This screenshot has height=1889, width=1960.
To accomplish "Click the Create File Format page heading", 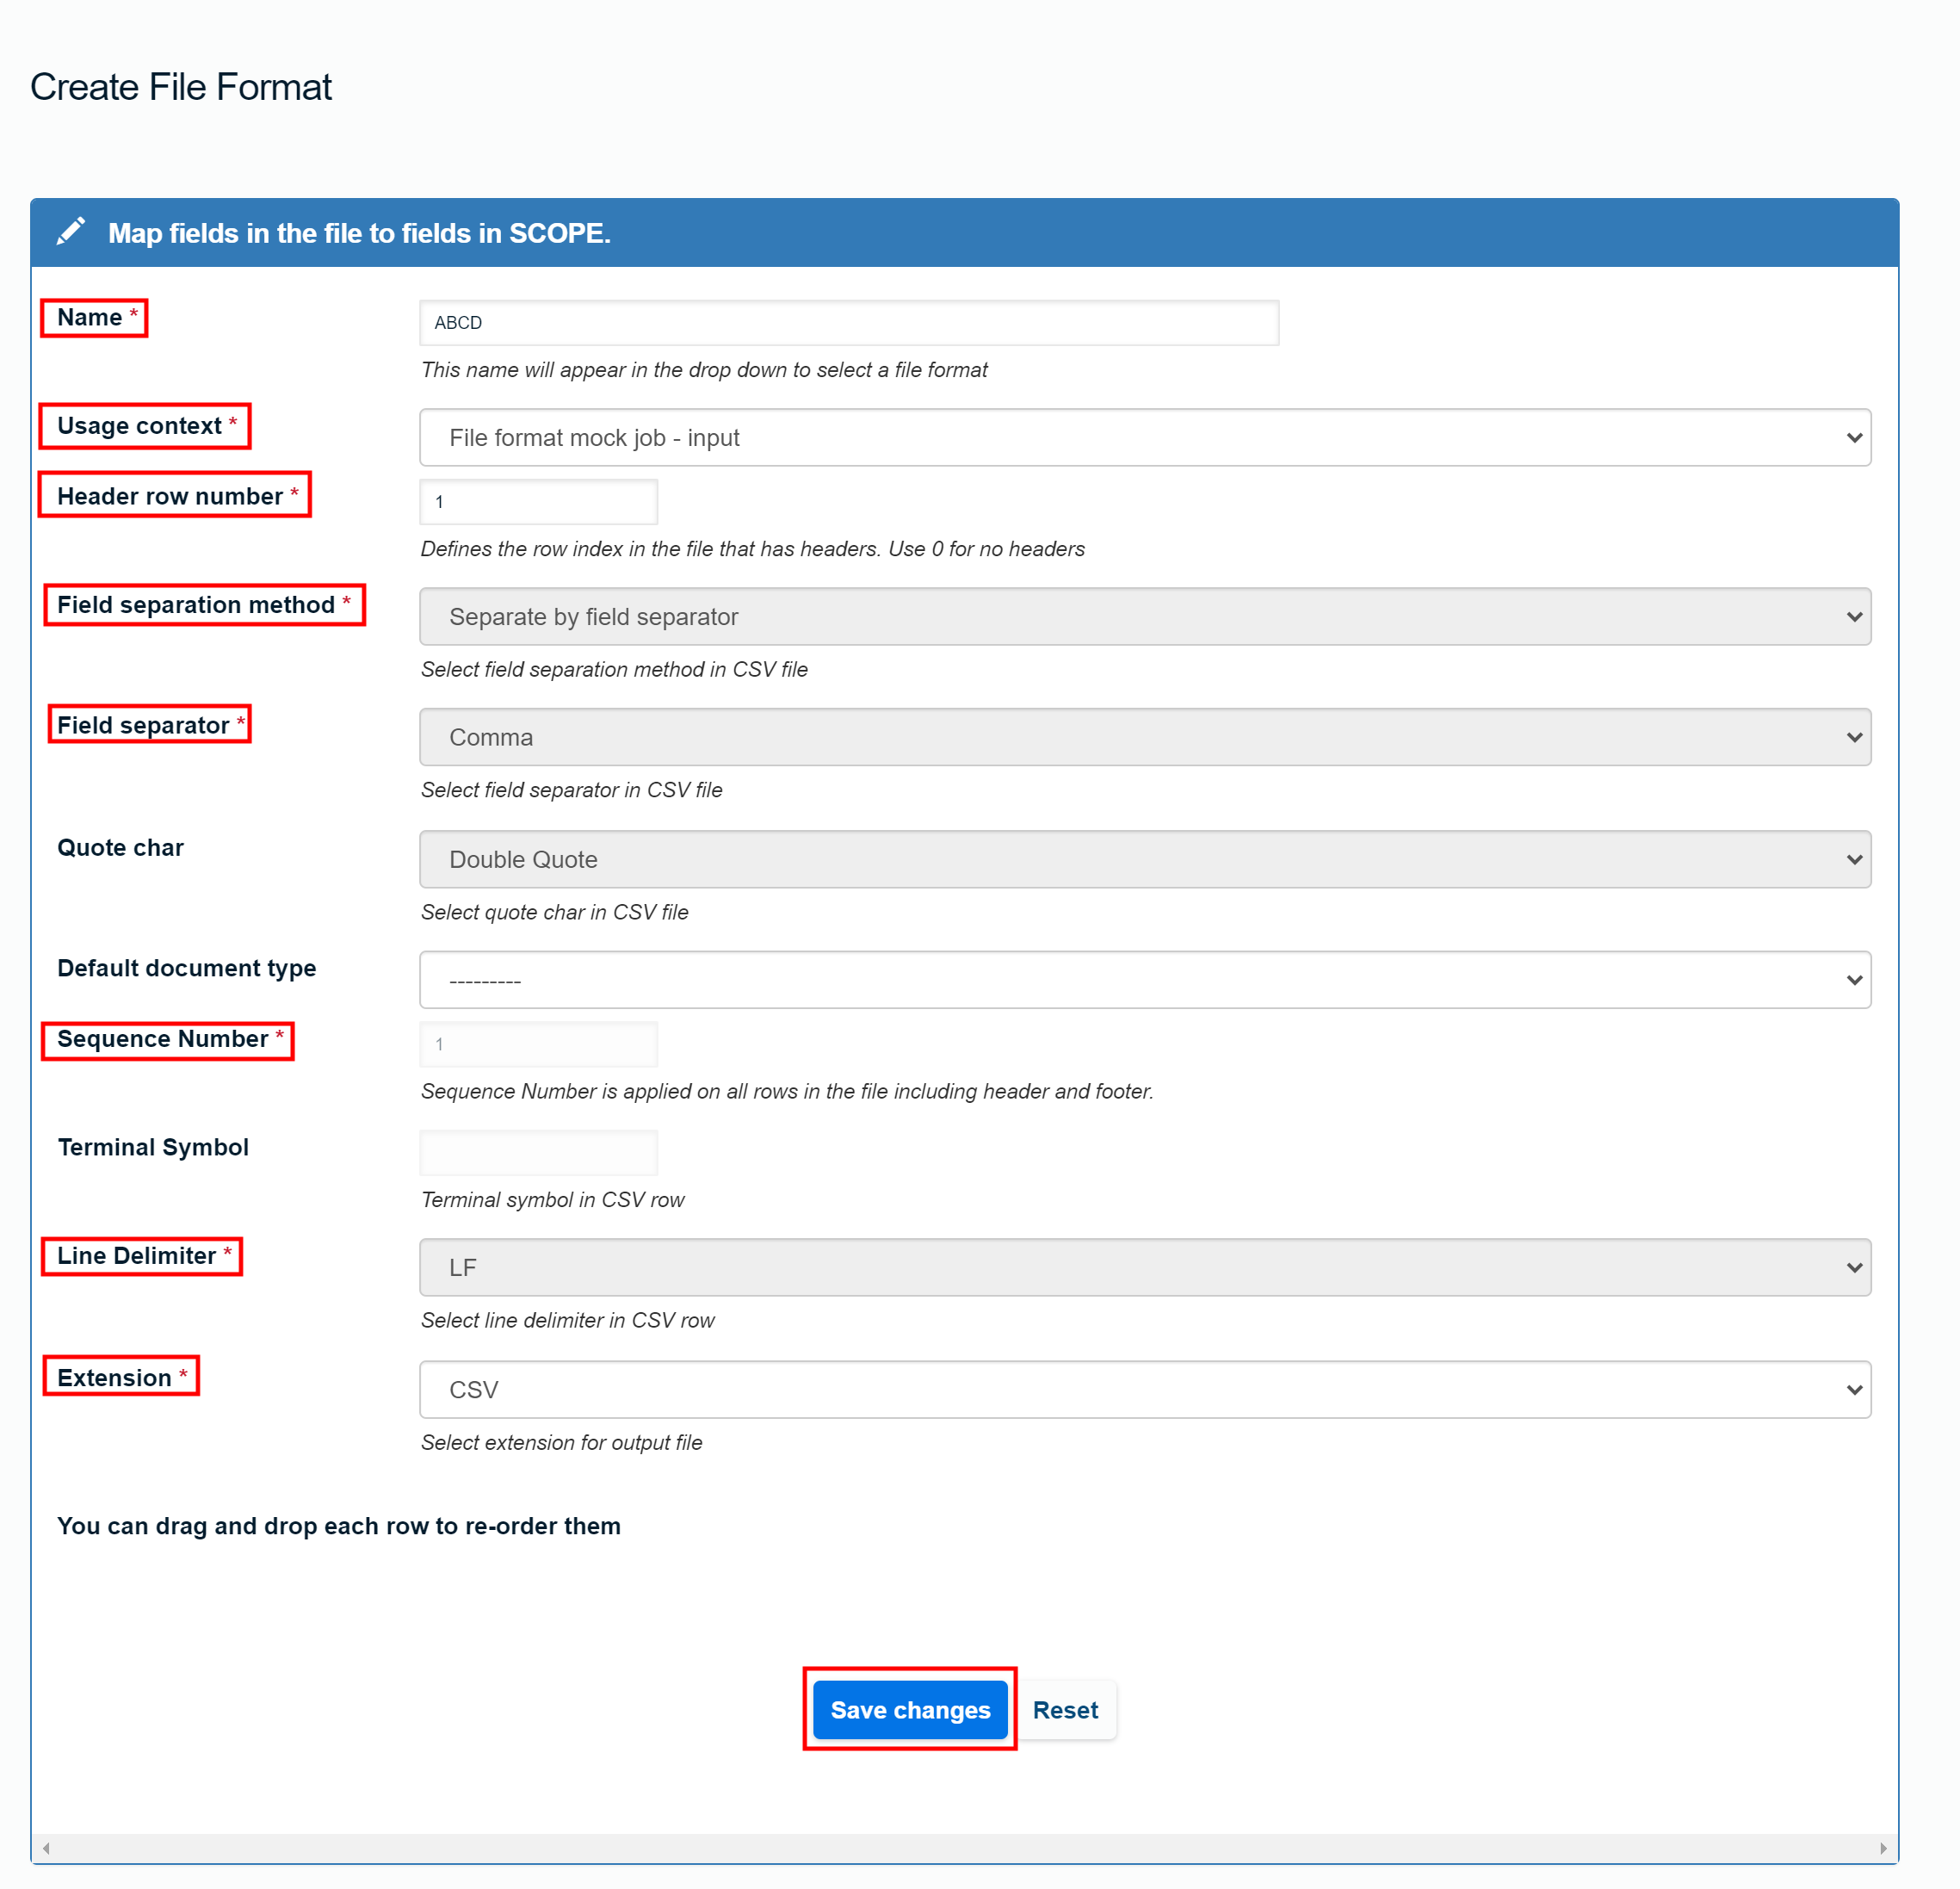I will click(181, 87).
